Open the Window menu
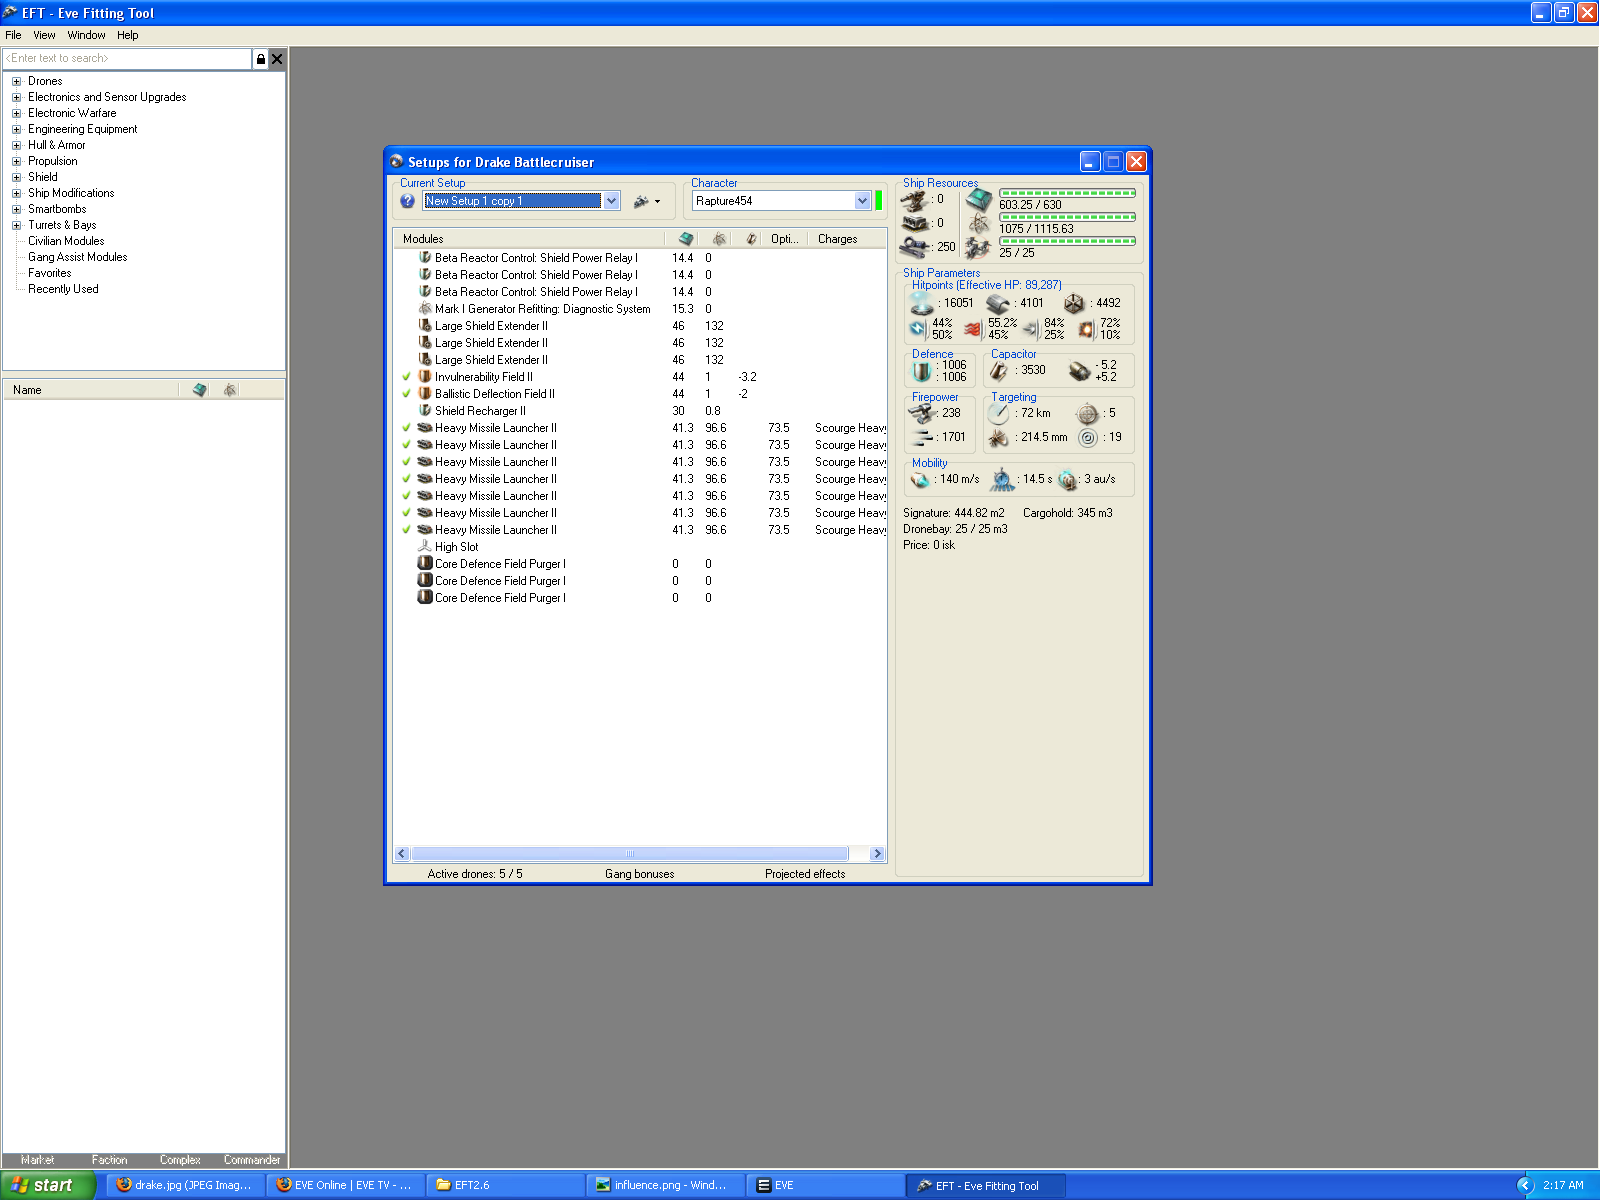 [86, 35]
